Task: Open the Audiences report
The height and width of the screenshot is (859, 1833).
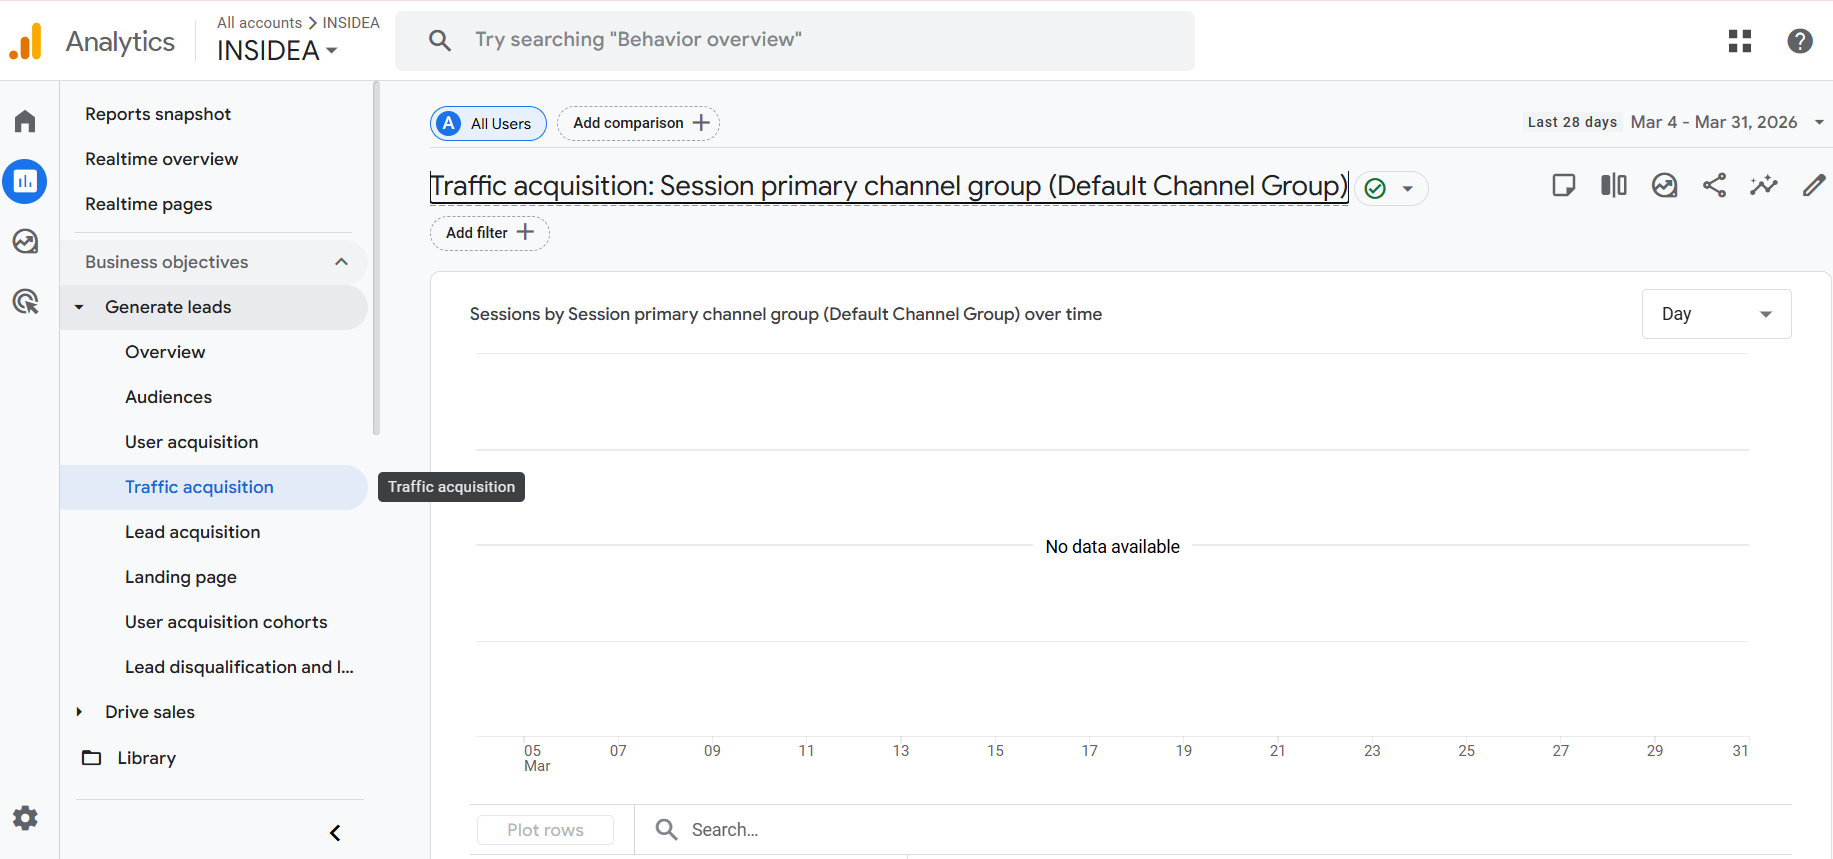Action: tap(168, 397)
